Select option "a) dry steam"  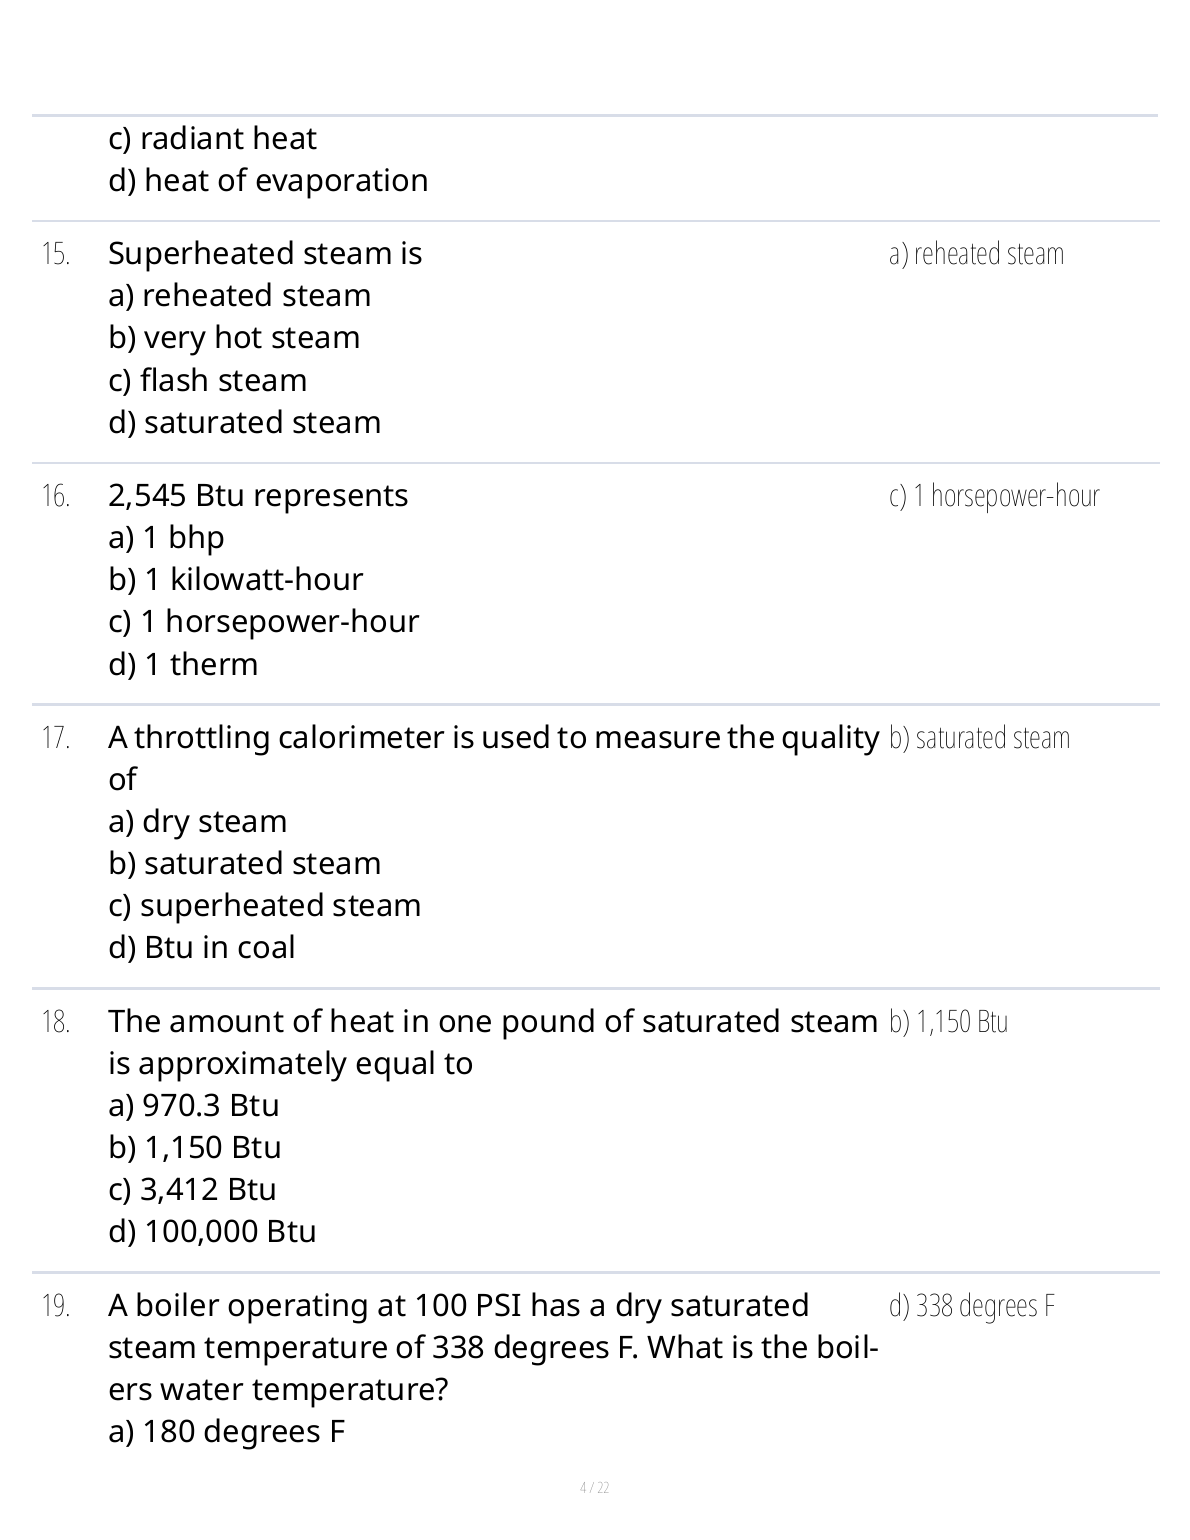[197, 821]
